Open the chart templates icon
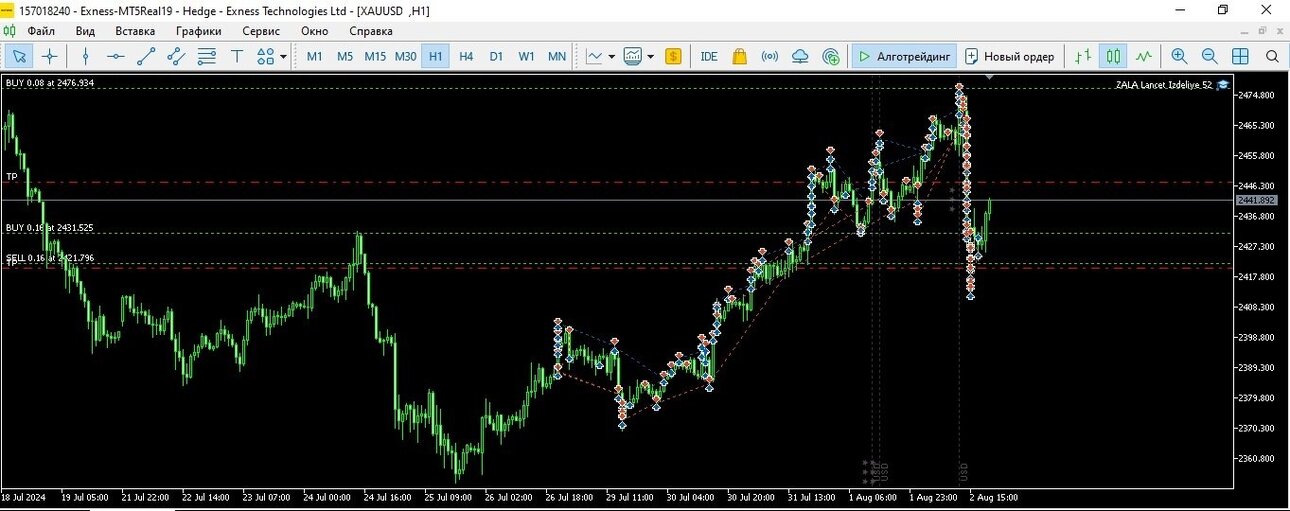This screenshot has width=1290, height=511. tap(633, 56)
